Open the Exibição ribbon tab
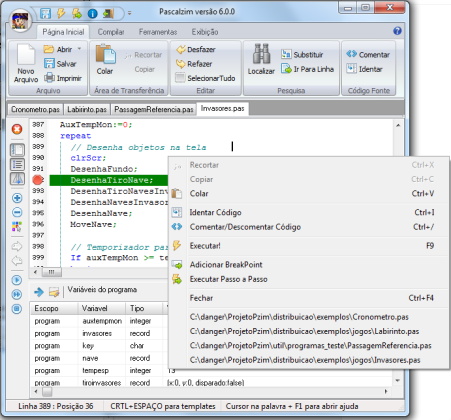Image resolution: width=451 pixels, height=420 pixels. coord(205,32)
